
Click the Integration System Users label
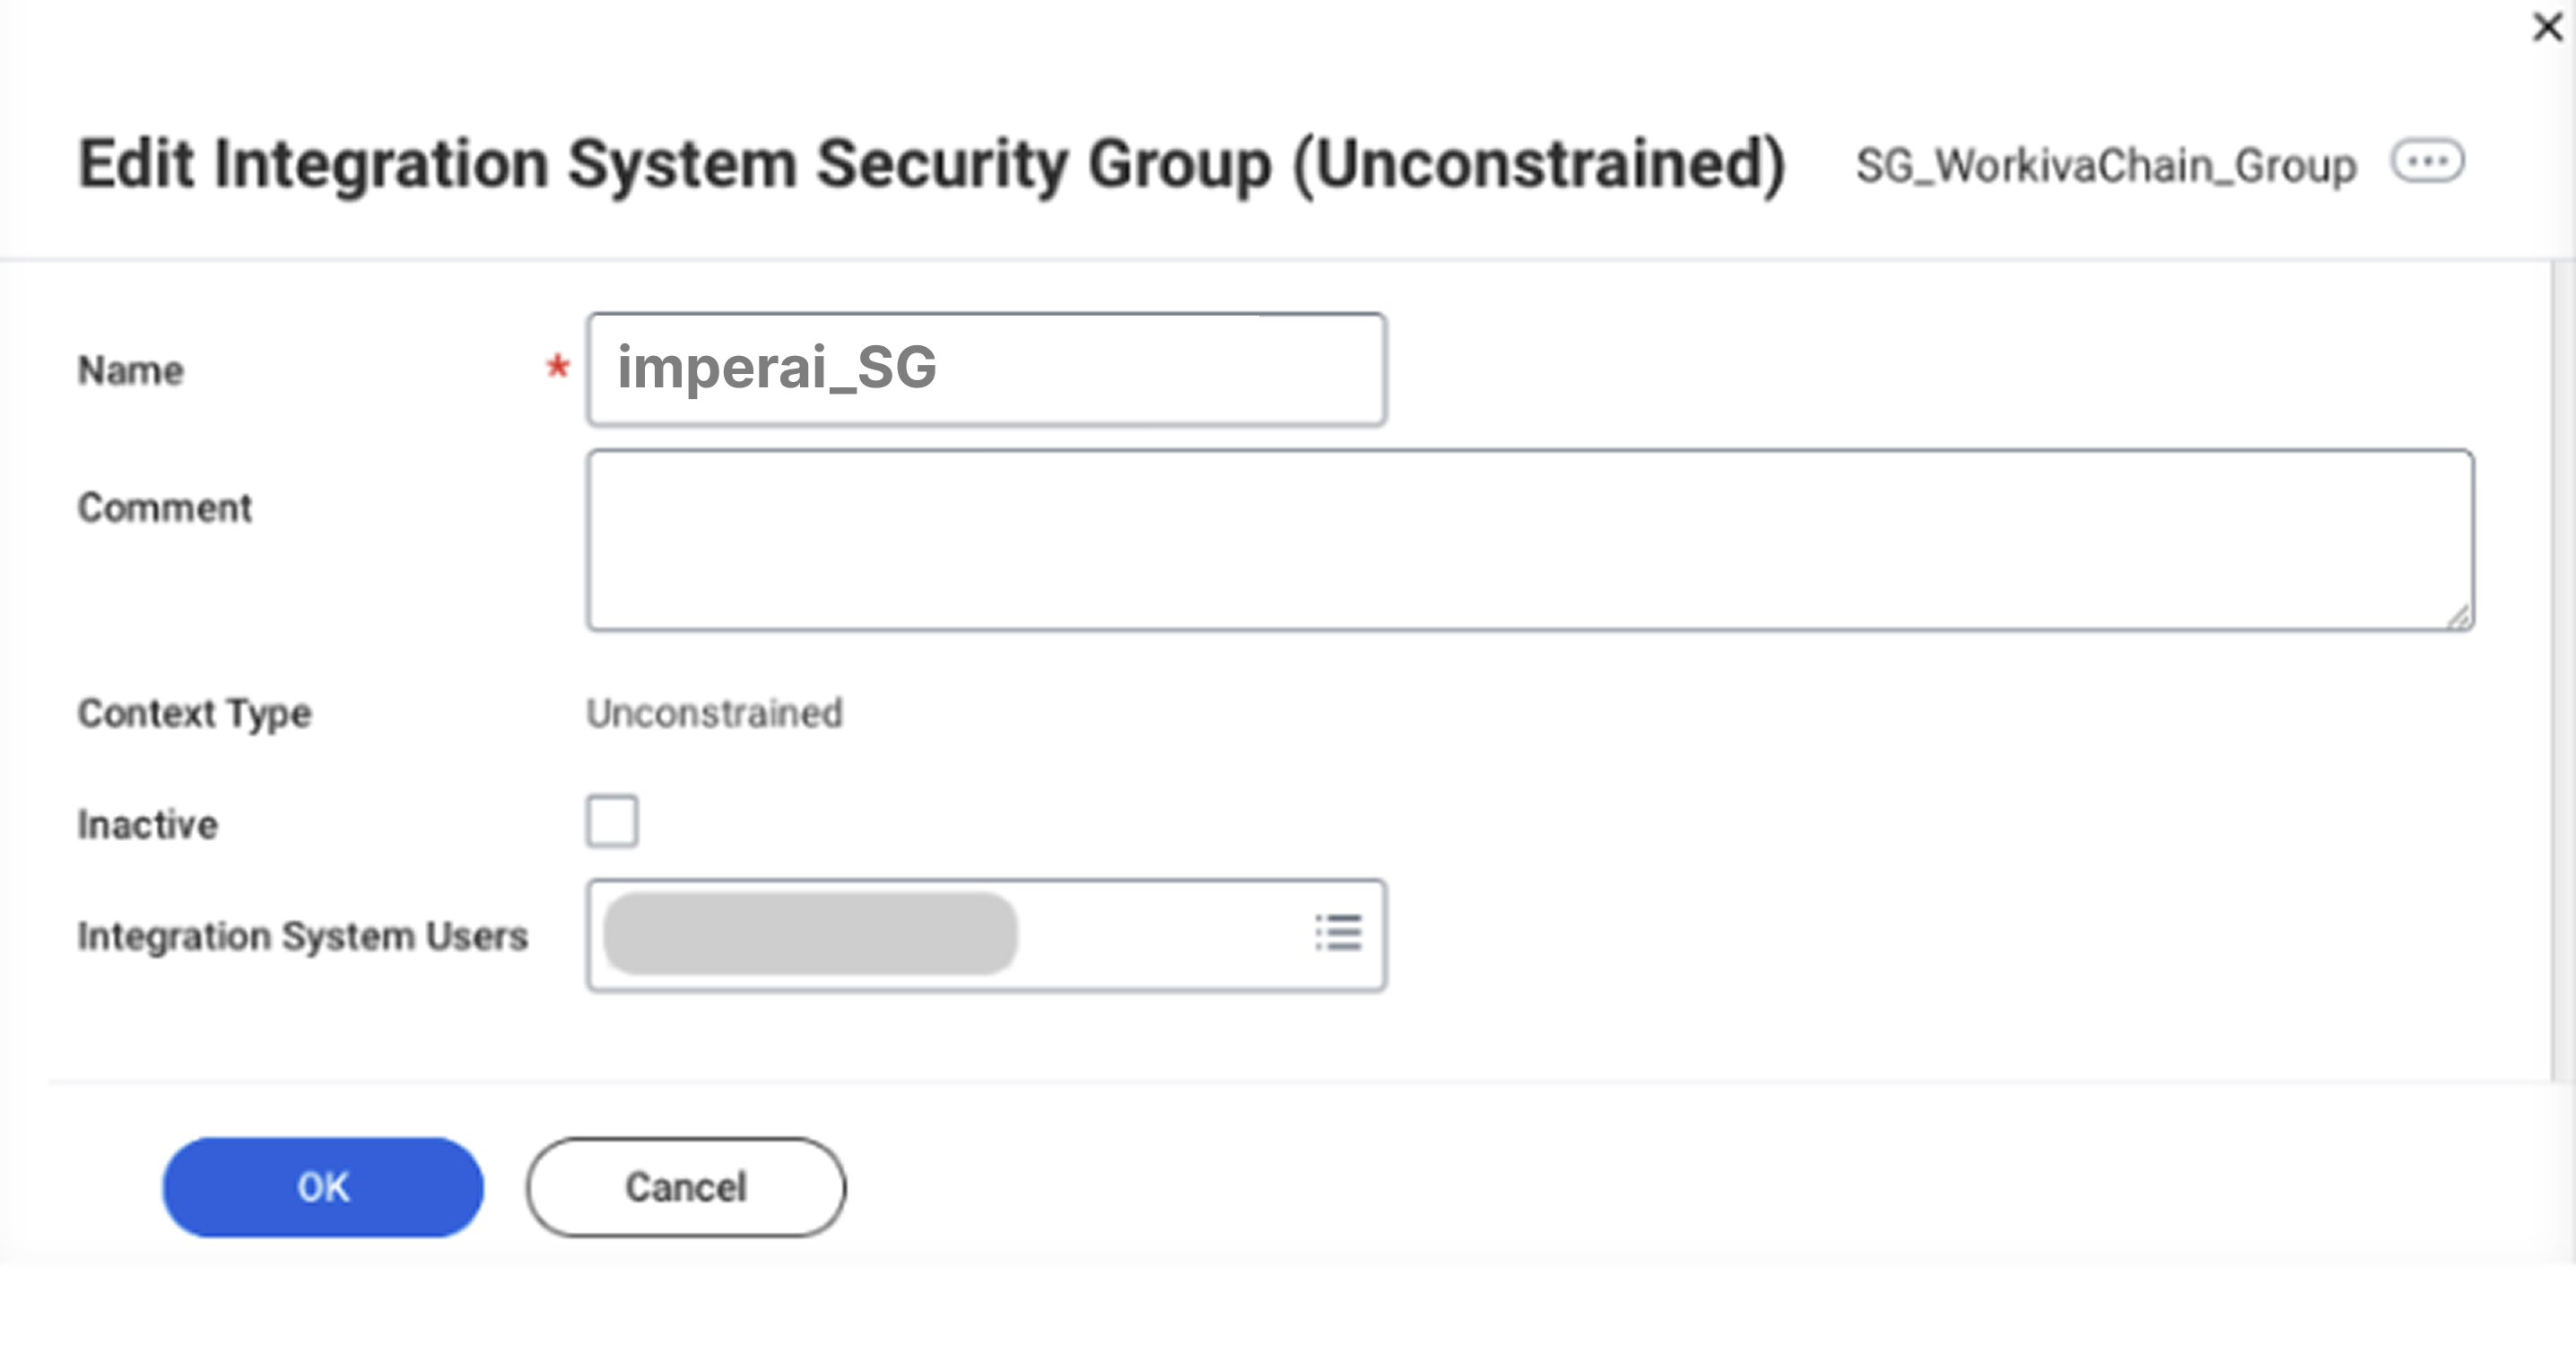pos(303,936)
